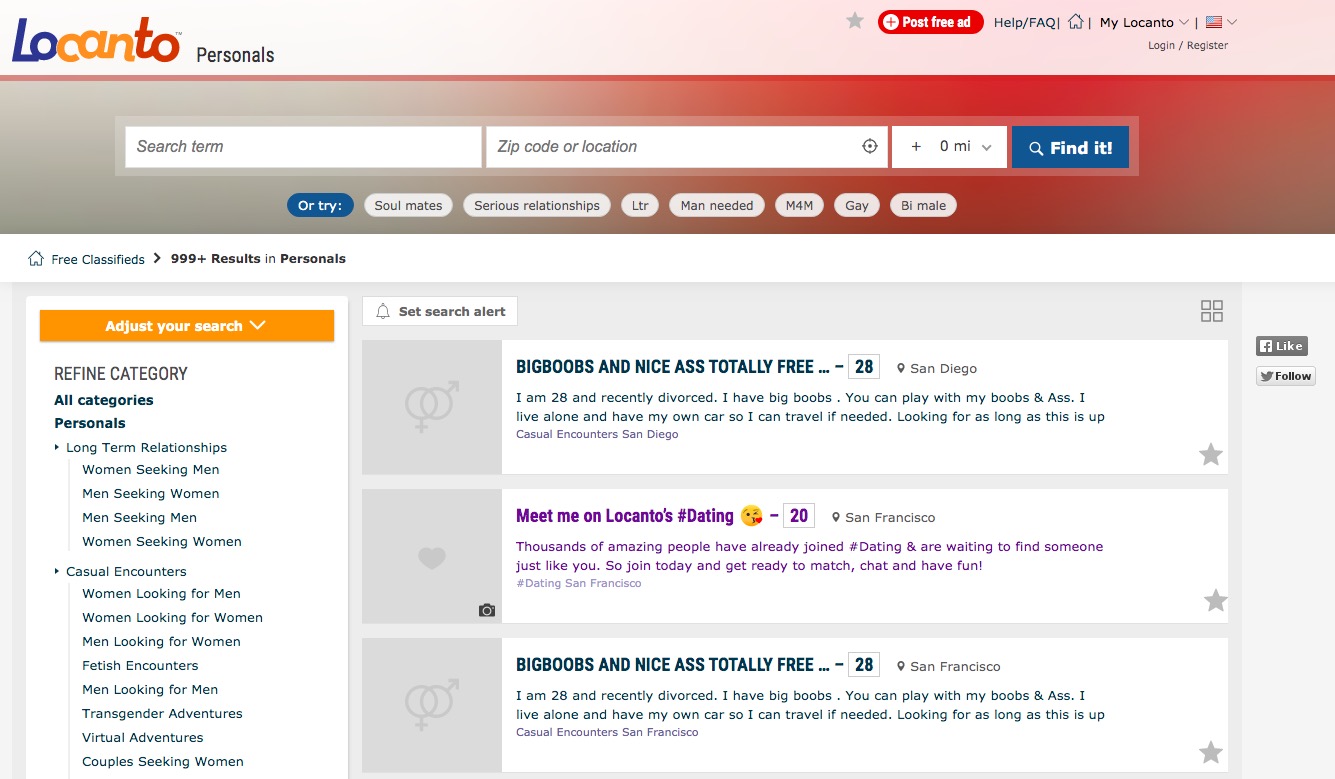Select the Serious relationships suggestion tag
The height and width of the screenshot is (779, 1335).
click(x=537, y=205)
